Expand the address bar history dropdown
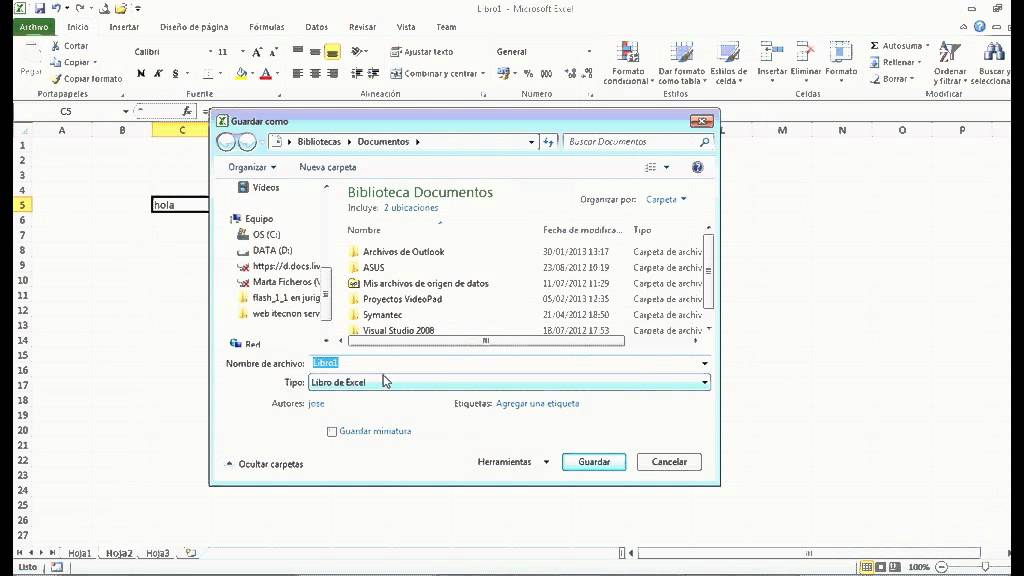This screenshot has height=576, width=1024. (531, 142)
